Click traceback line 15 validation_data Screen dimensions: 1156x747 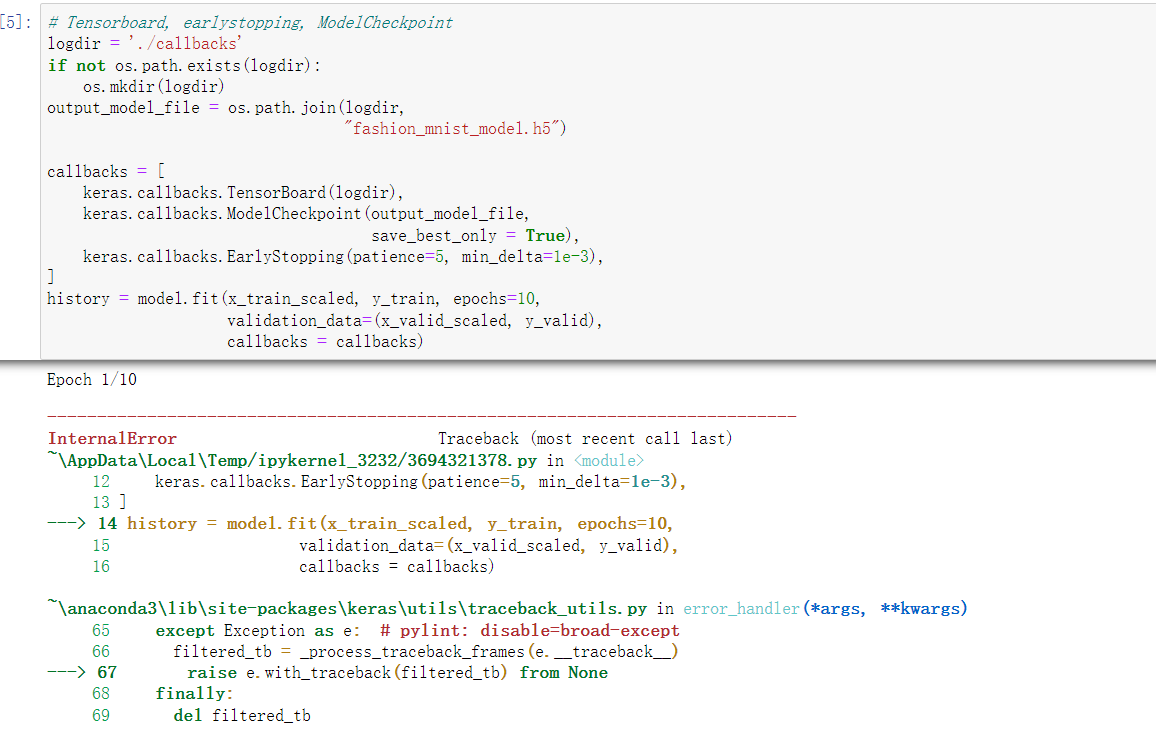385,546
